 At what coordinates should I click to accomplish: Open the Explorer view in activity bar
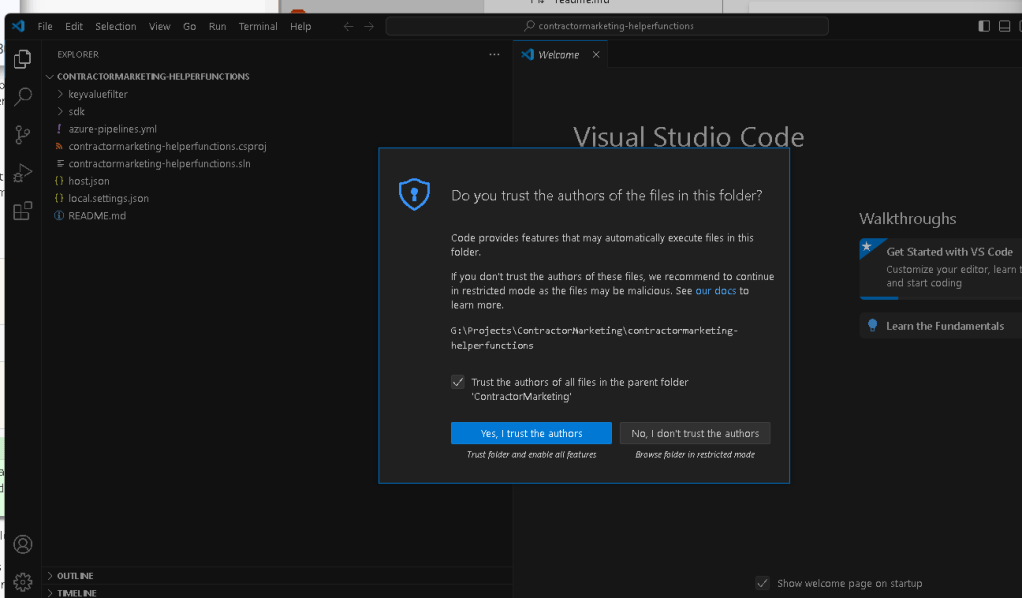[x=23, y=59]
